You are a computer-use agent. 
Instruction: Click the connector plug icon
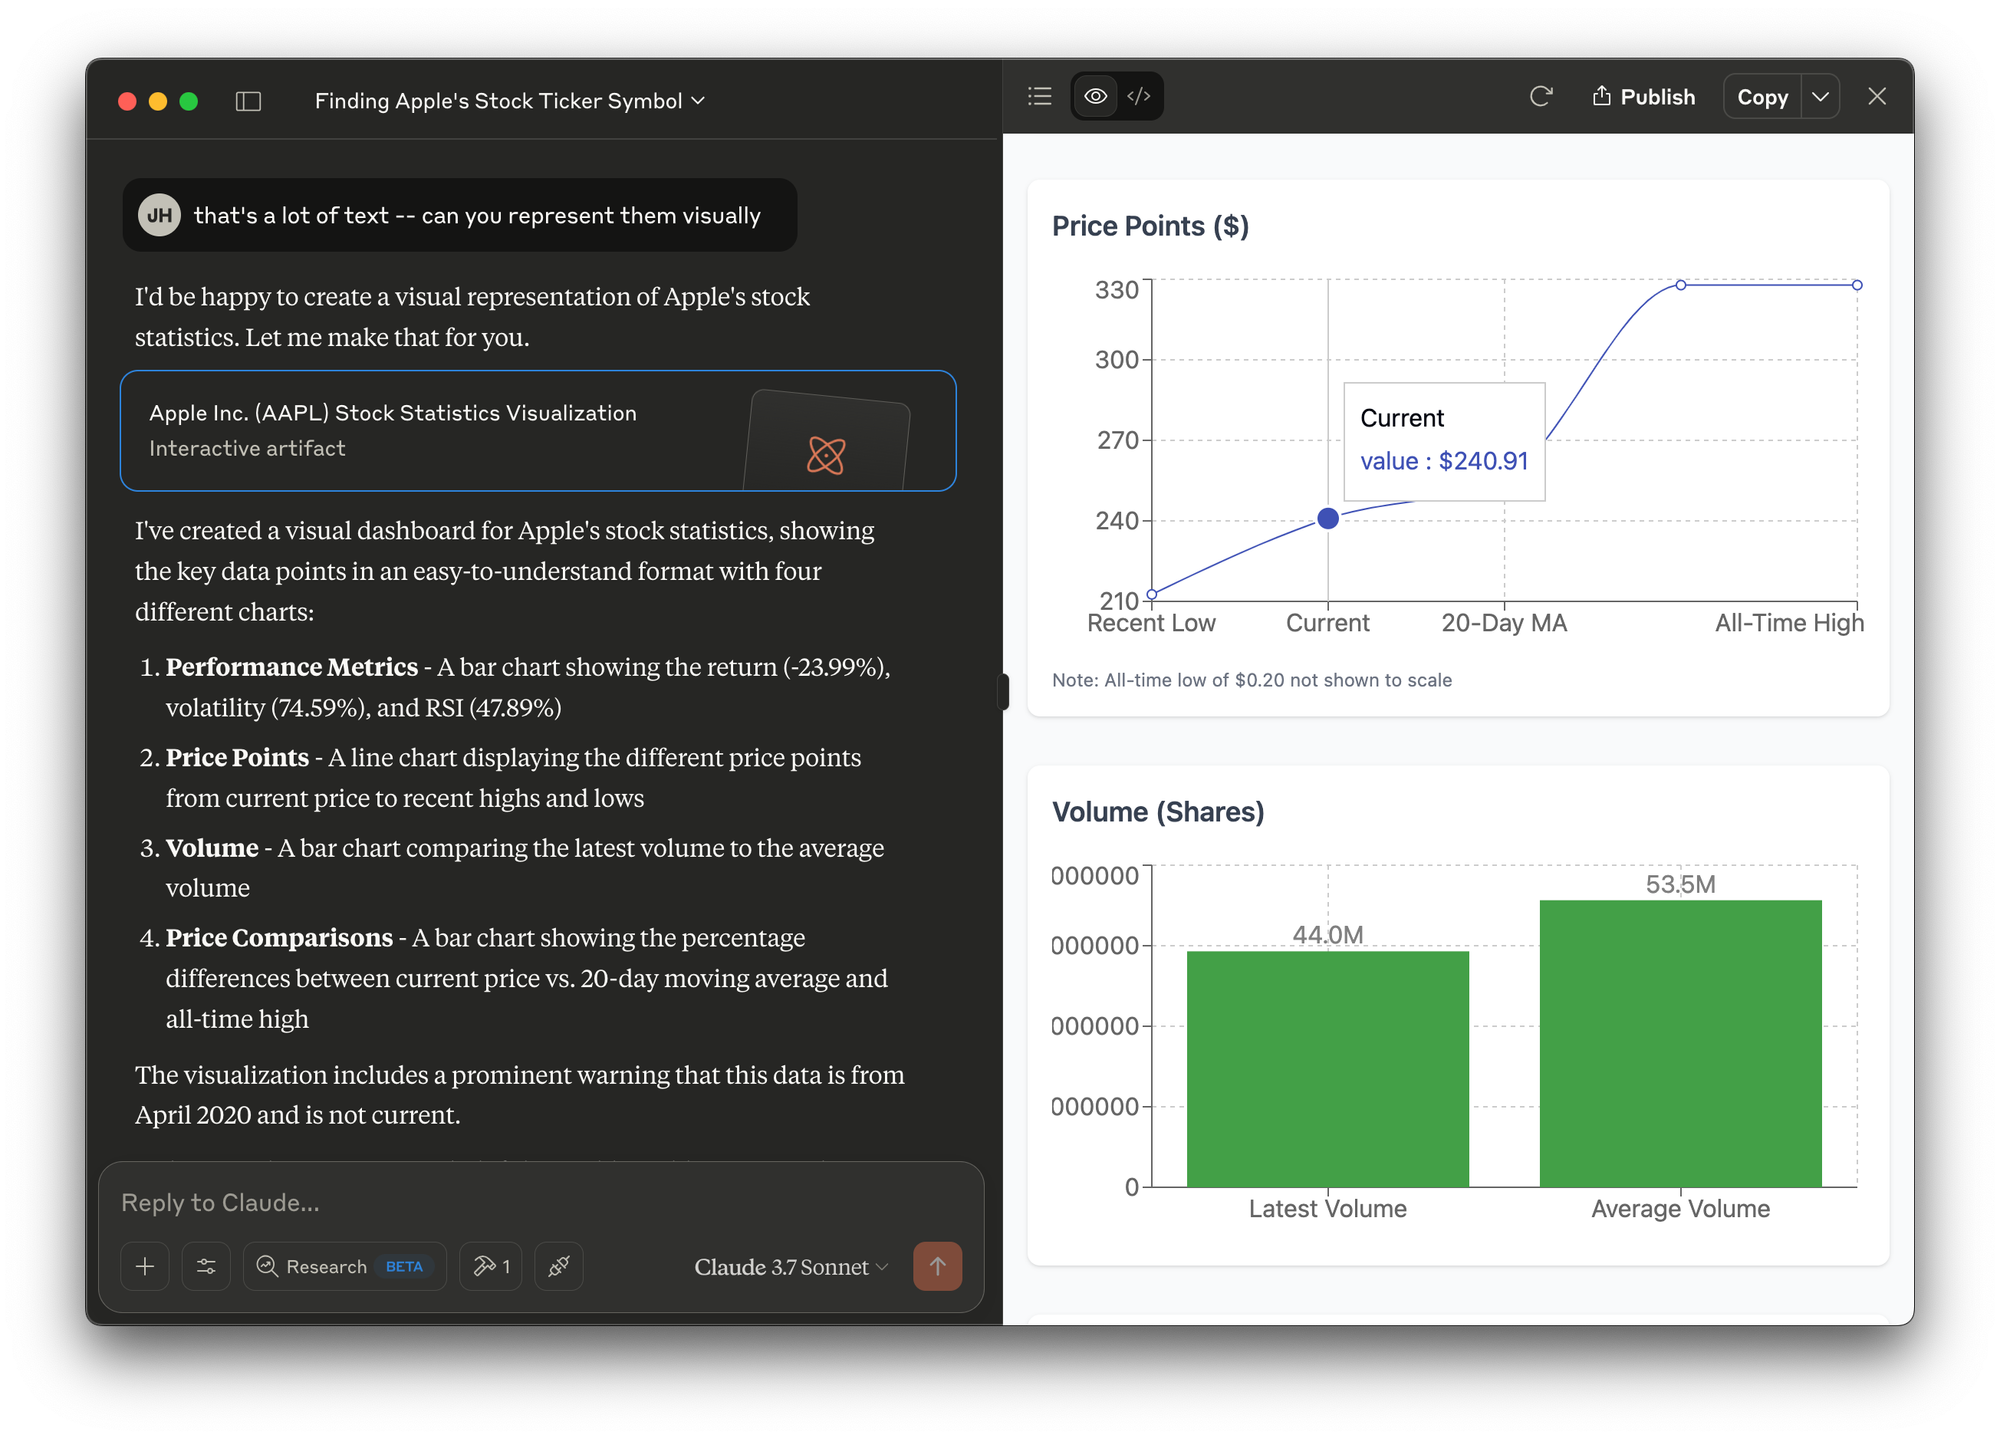[x=559, y=1266]
